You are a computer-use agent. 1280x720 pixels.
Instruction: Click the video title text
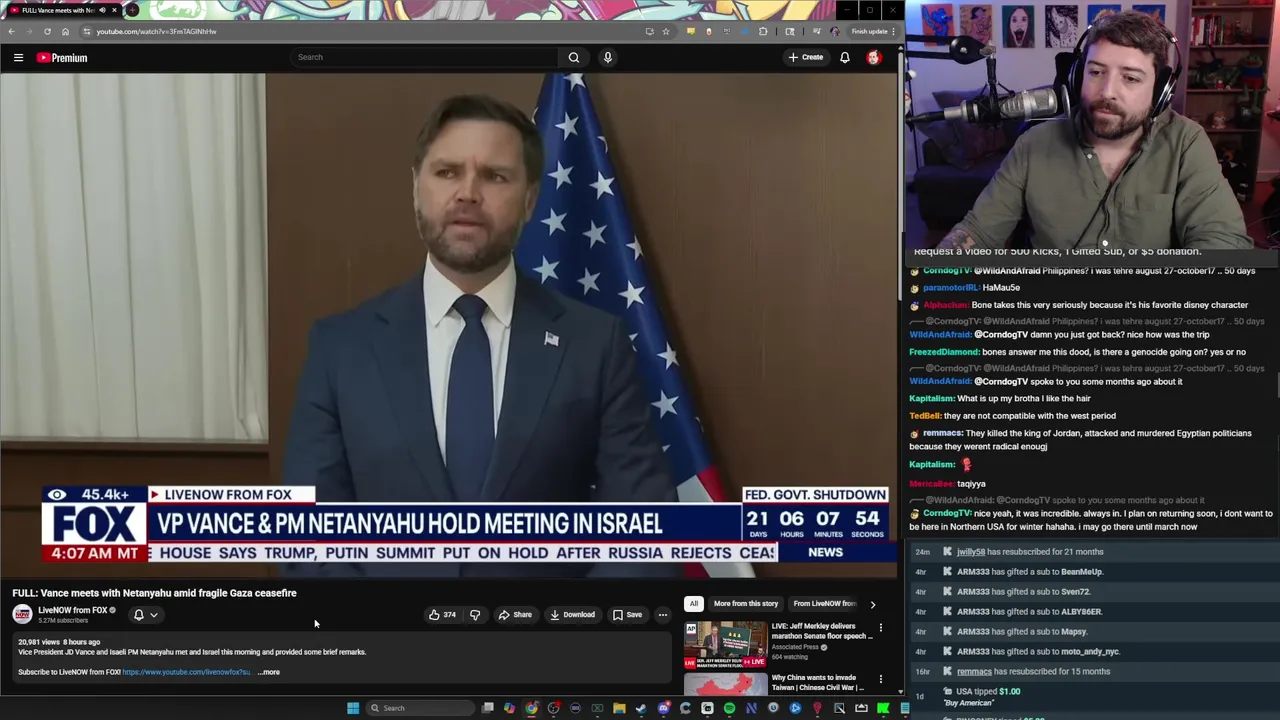[x=154, y=593]
